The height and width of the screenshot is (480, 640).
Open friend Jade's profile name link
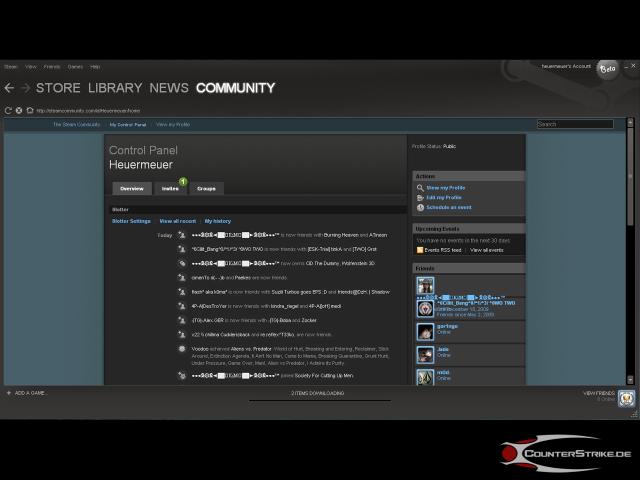(442, 349)
